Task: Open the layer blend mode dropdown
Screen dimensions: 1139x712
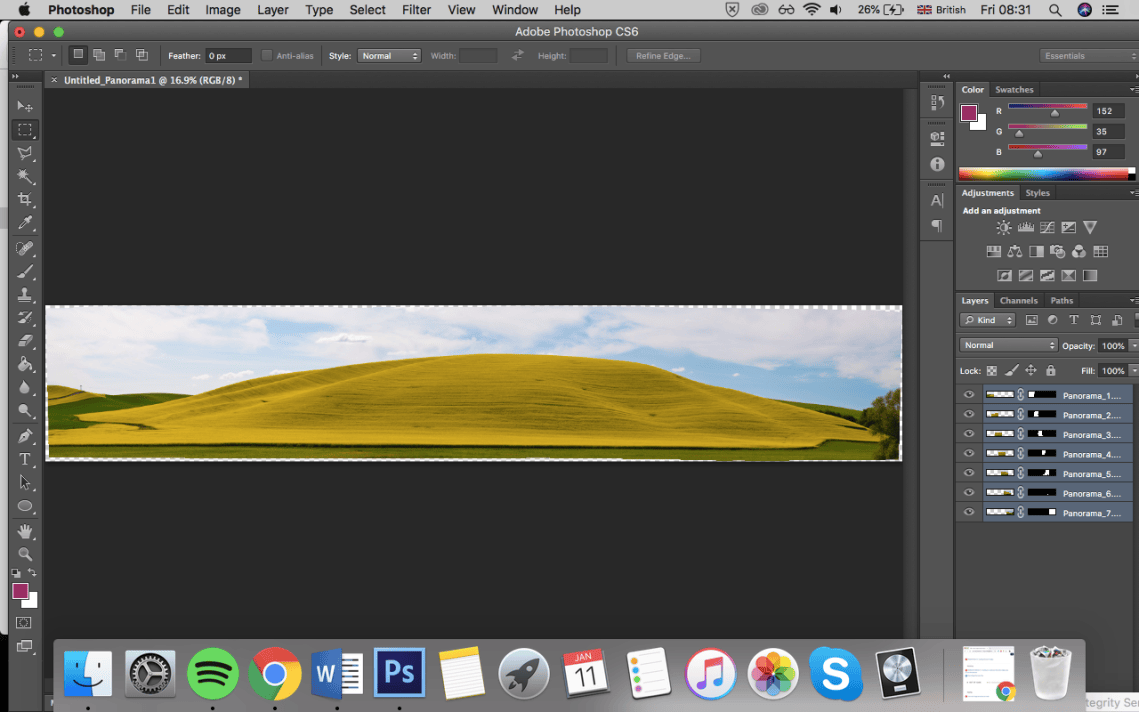Action: point(1008,345)
